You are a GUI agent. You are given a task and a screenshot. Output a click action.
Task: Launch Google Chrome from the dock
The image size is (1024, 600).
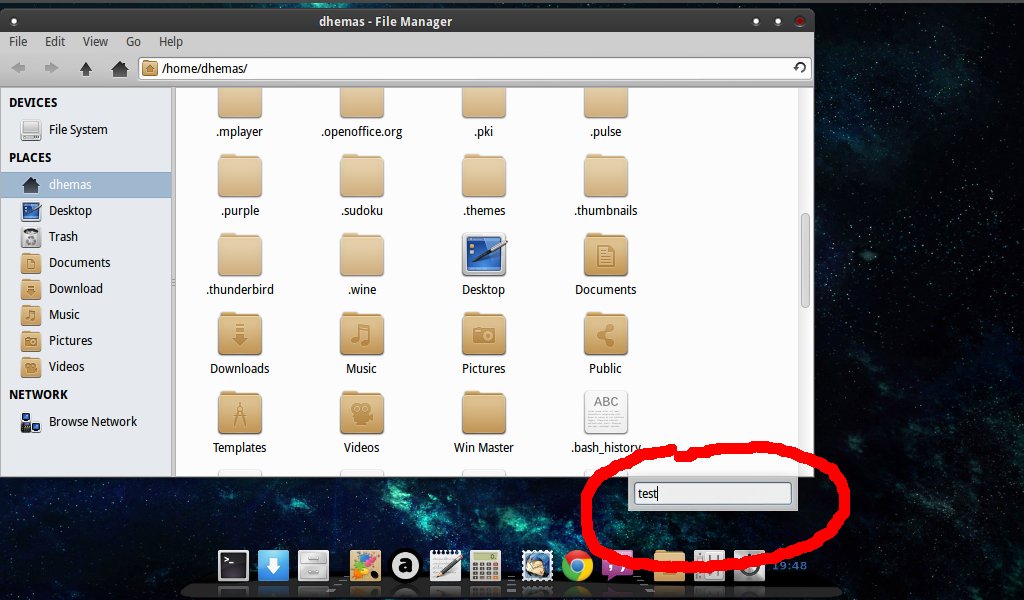click(577, 566)
